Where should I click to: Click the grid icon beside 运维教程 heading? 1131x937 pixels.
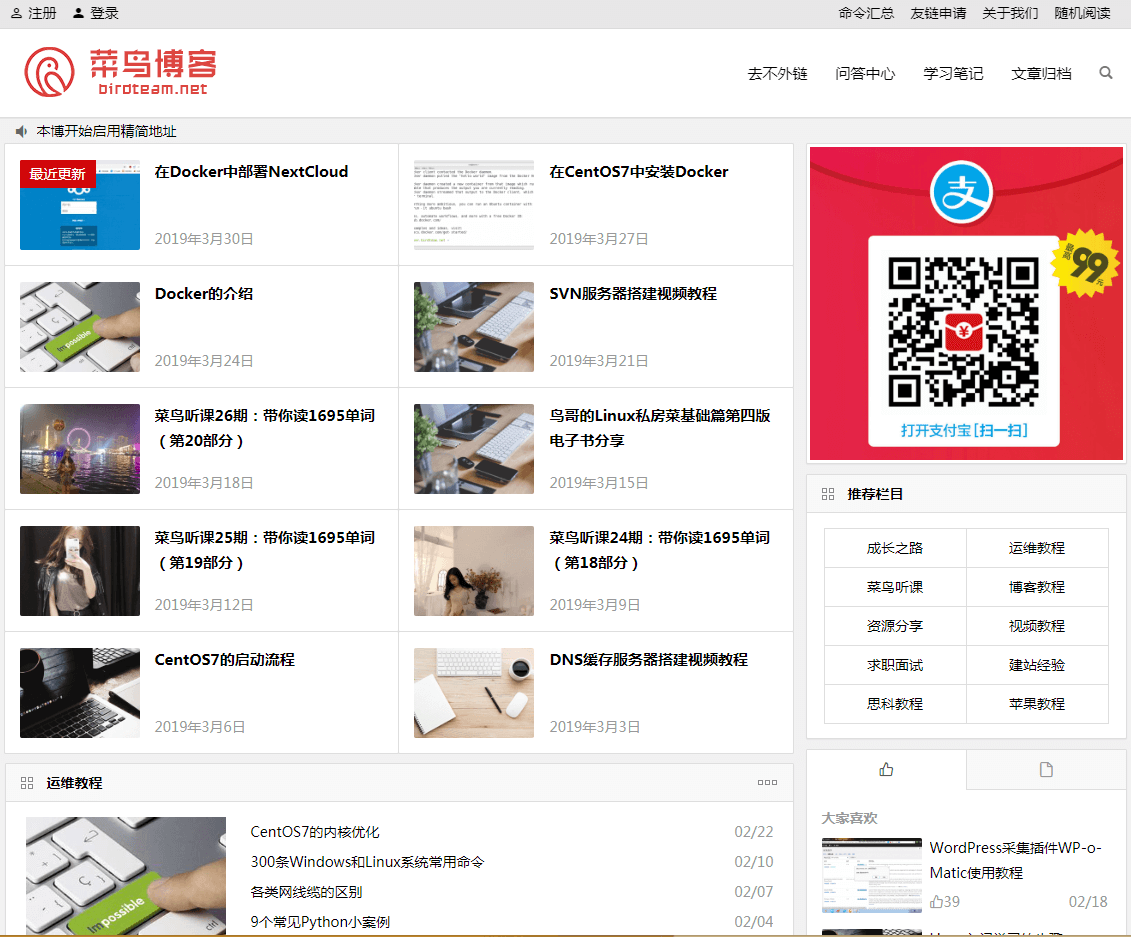[27, 783]
